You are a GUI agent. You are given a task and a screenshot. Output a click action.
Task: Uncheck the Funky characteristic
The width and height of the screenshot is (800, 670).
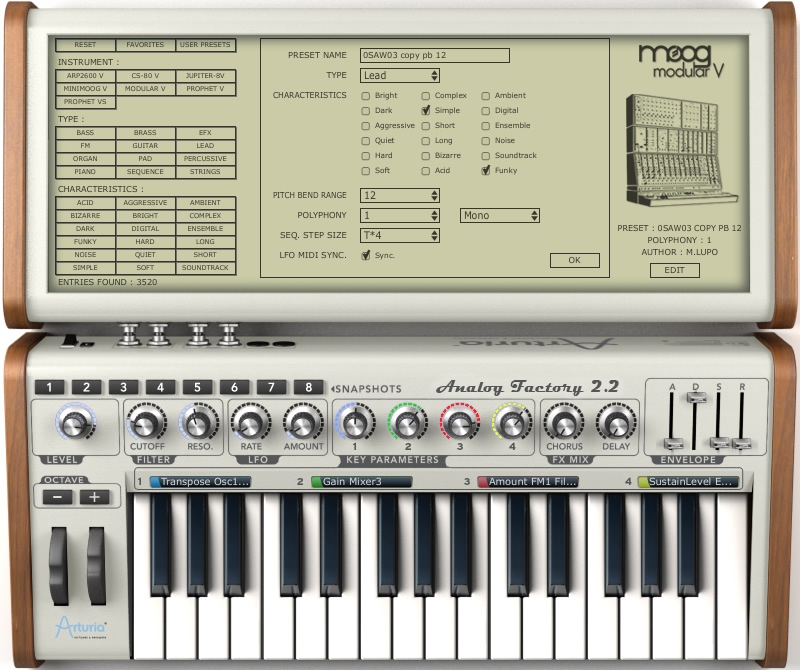point(486,171)
